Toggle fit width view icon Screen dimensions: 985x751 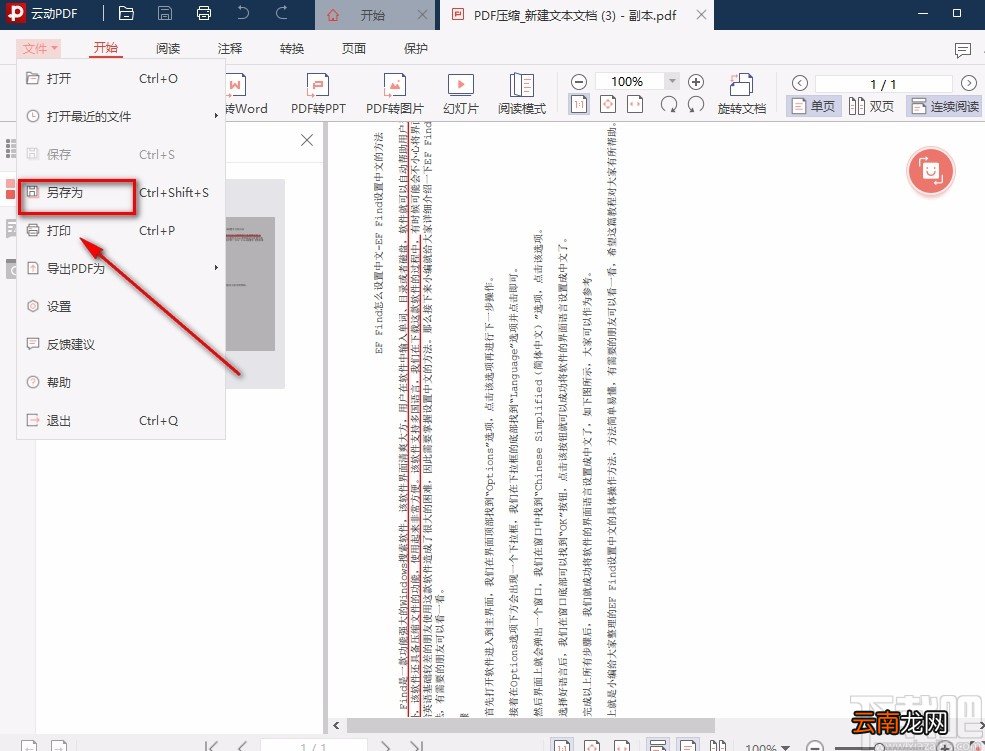635,105
